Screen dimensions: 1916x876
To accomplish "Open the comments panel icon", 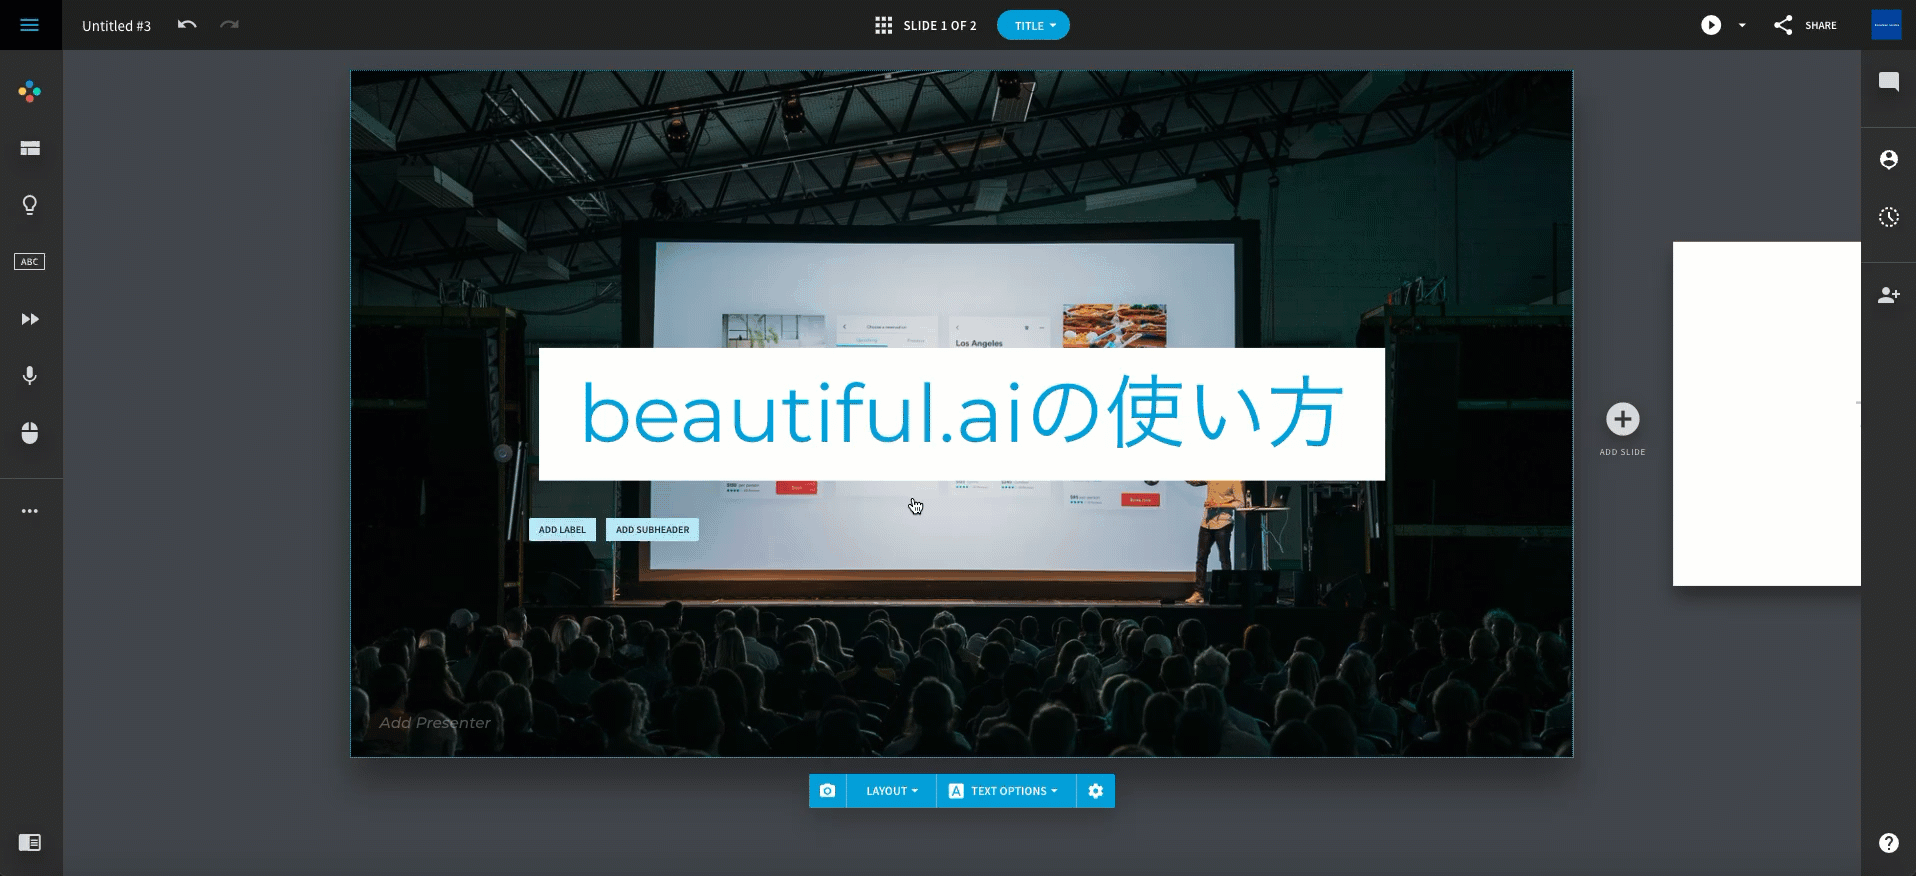I will pyautogui.click(x=1889, y=82).
